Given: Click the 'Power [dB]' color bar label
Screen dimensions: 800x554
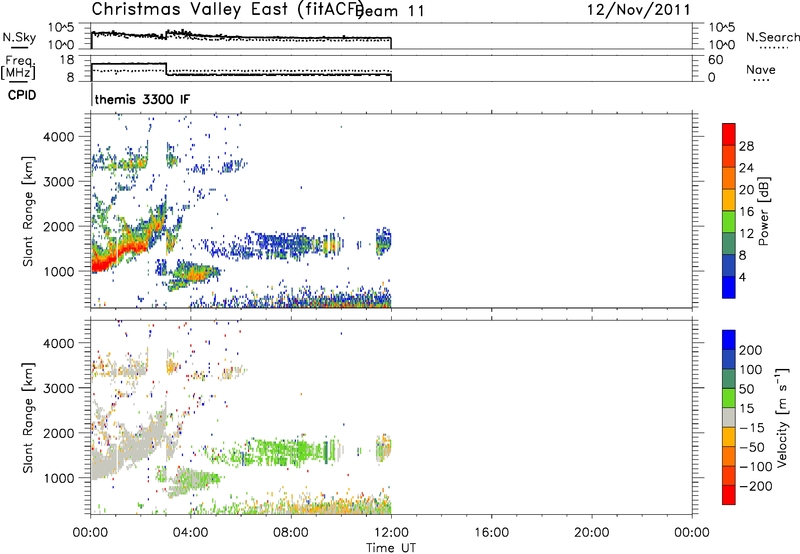Looking at the screenshot, I should 763,211.
